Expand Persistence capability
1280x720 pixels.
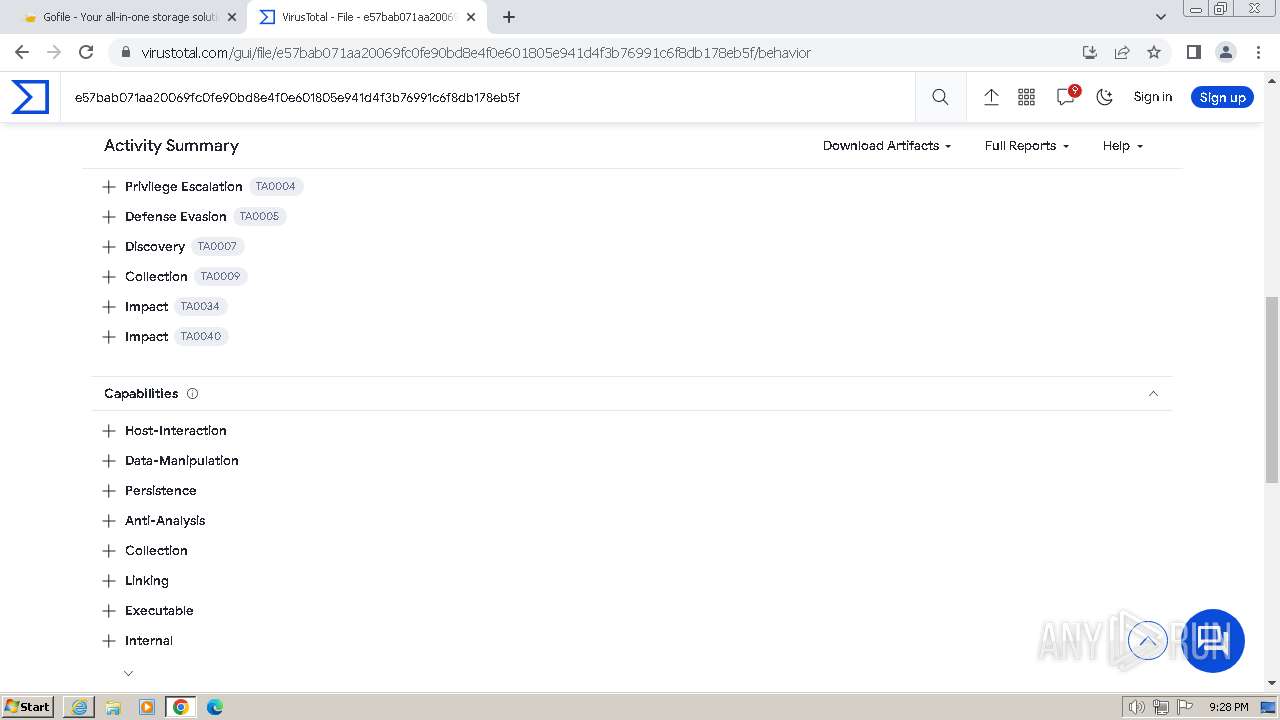click(x=109, y=491)
